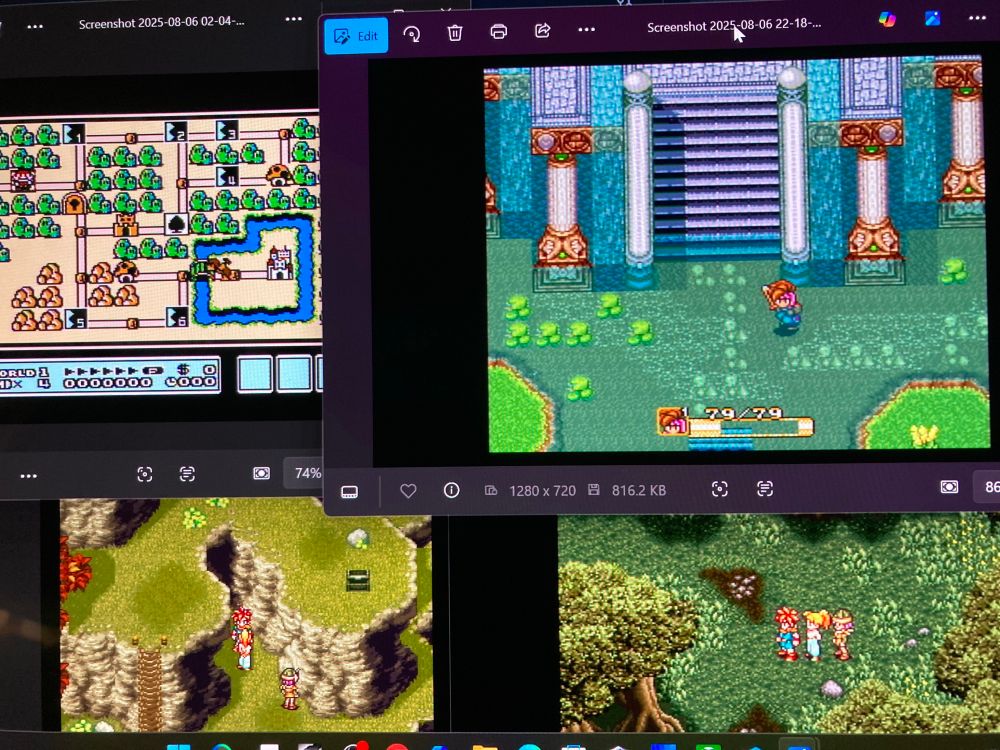Viewport: 1000px width, 750px height.
Task: Open the more menu right of the 02-04 title
Action: pos(293,19)
